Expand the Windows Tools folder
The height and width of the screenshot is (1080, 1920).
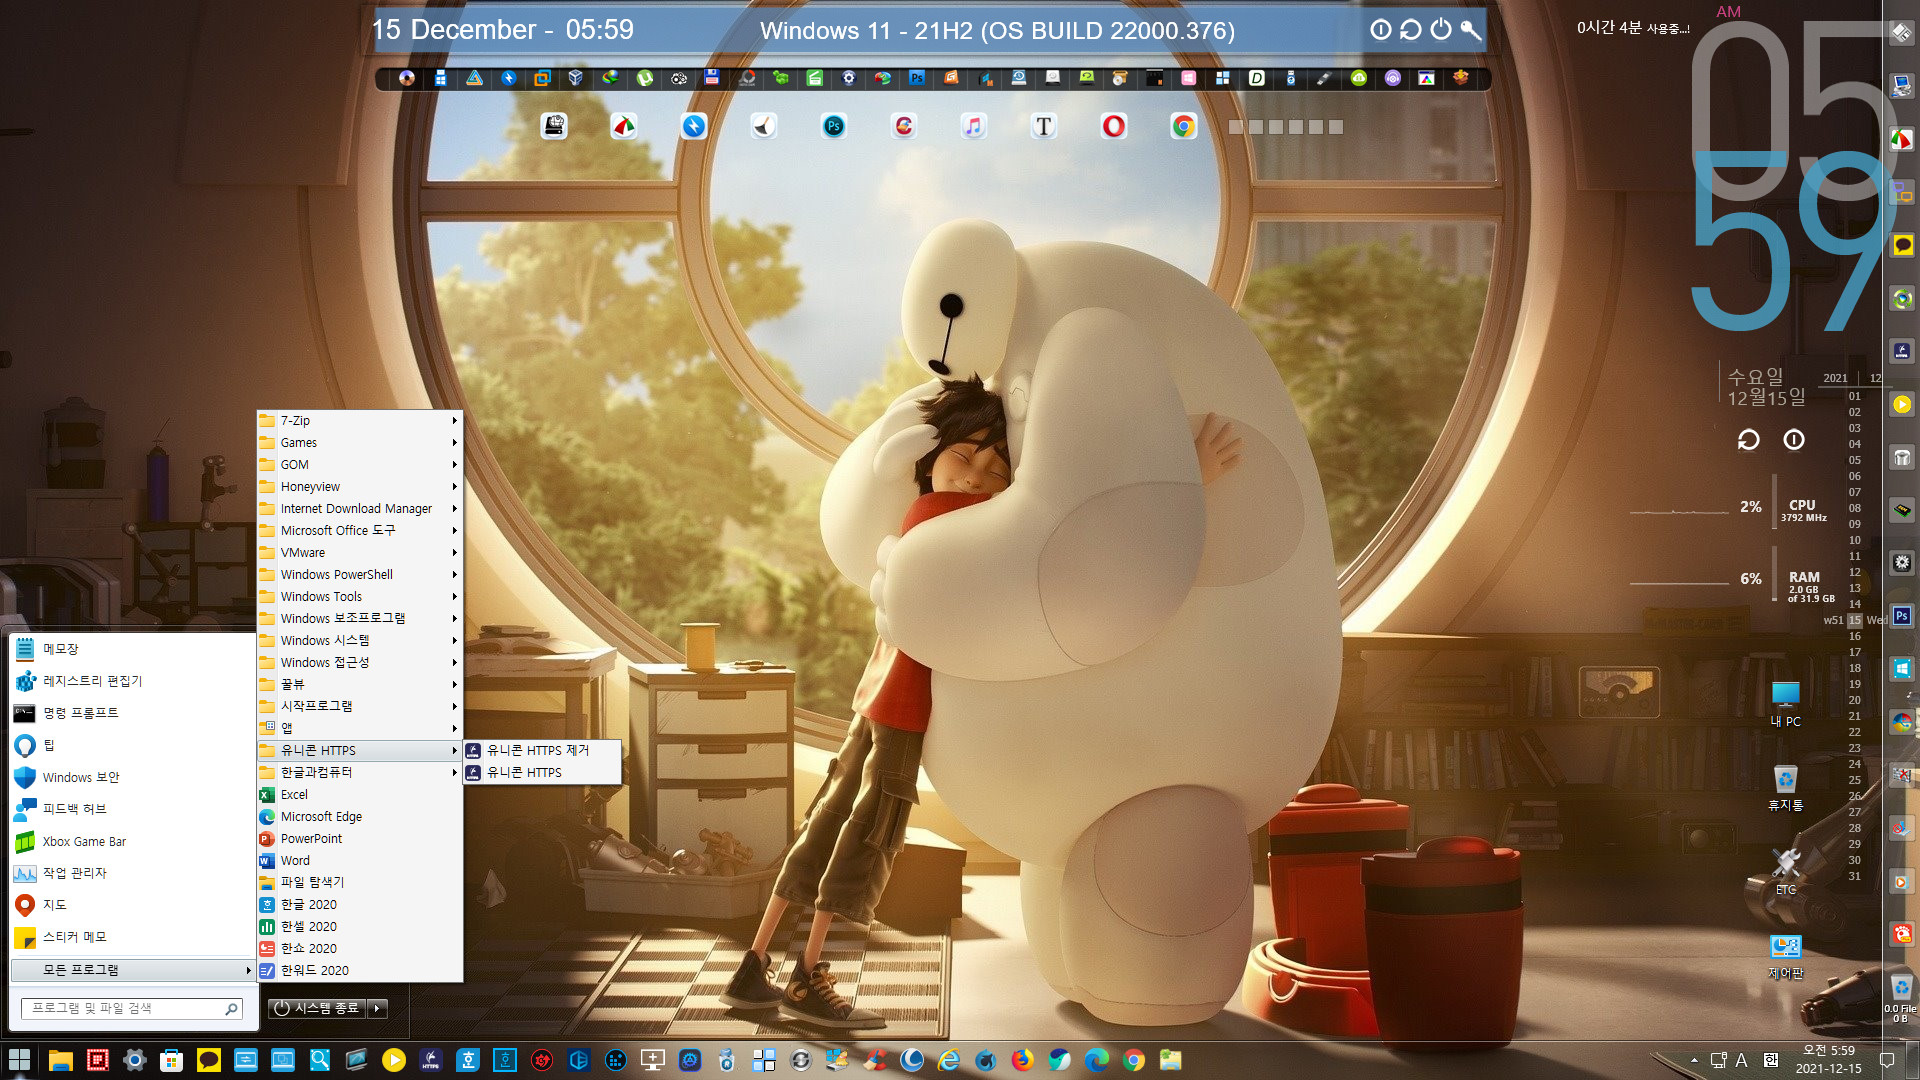(x=359, y=597)
